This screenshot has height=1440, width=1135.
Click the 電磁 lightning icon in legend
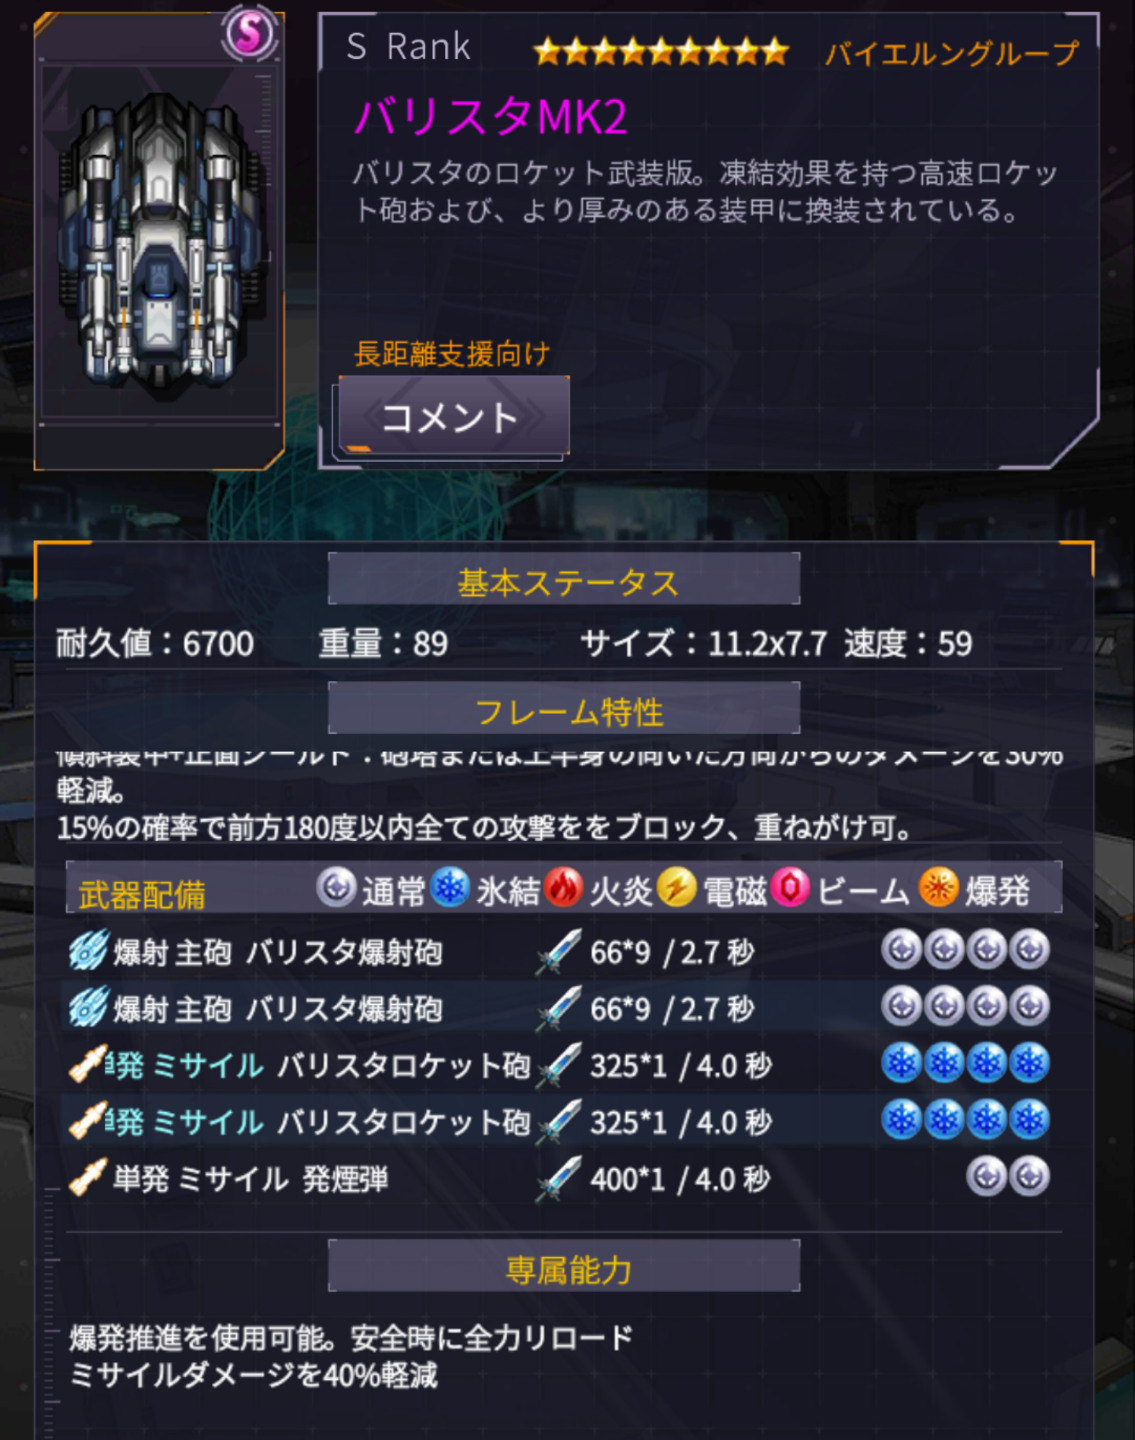tap(677, 888)
